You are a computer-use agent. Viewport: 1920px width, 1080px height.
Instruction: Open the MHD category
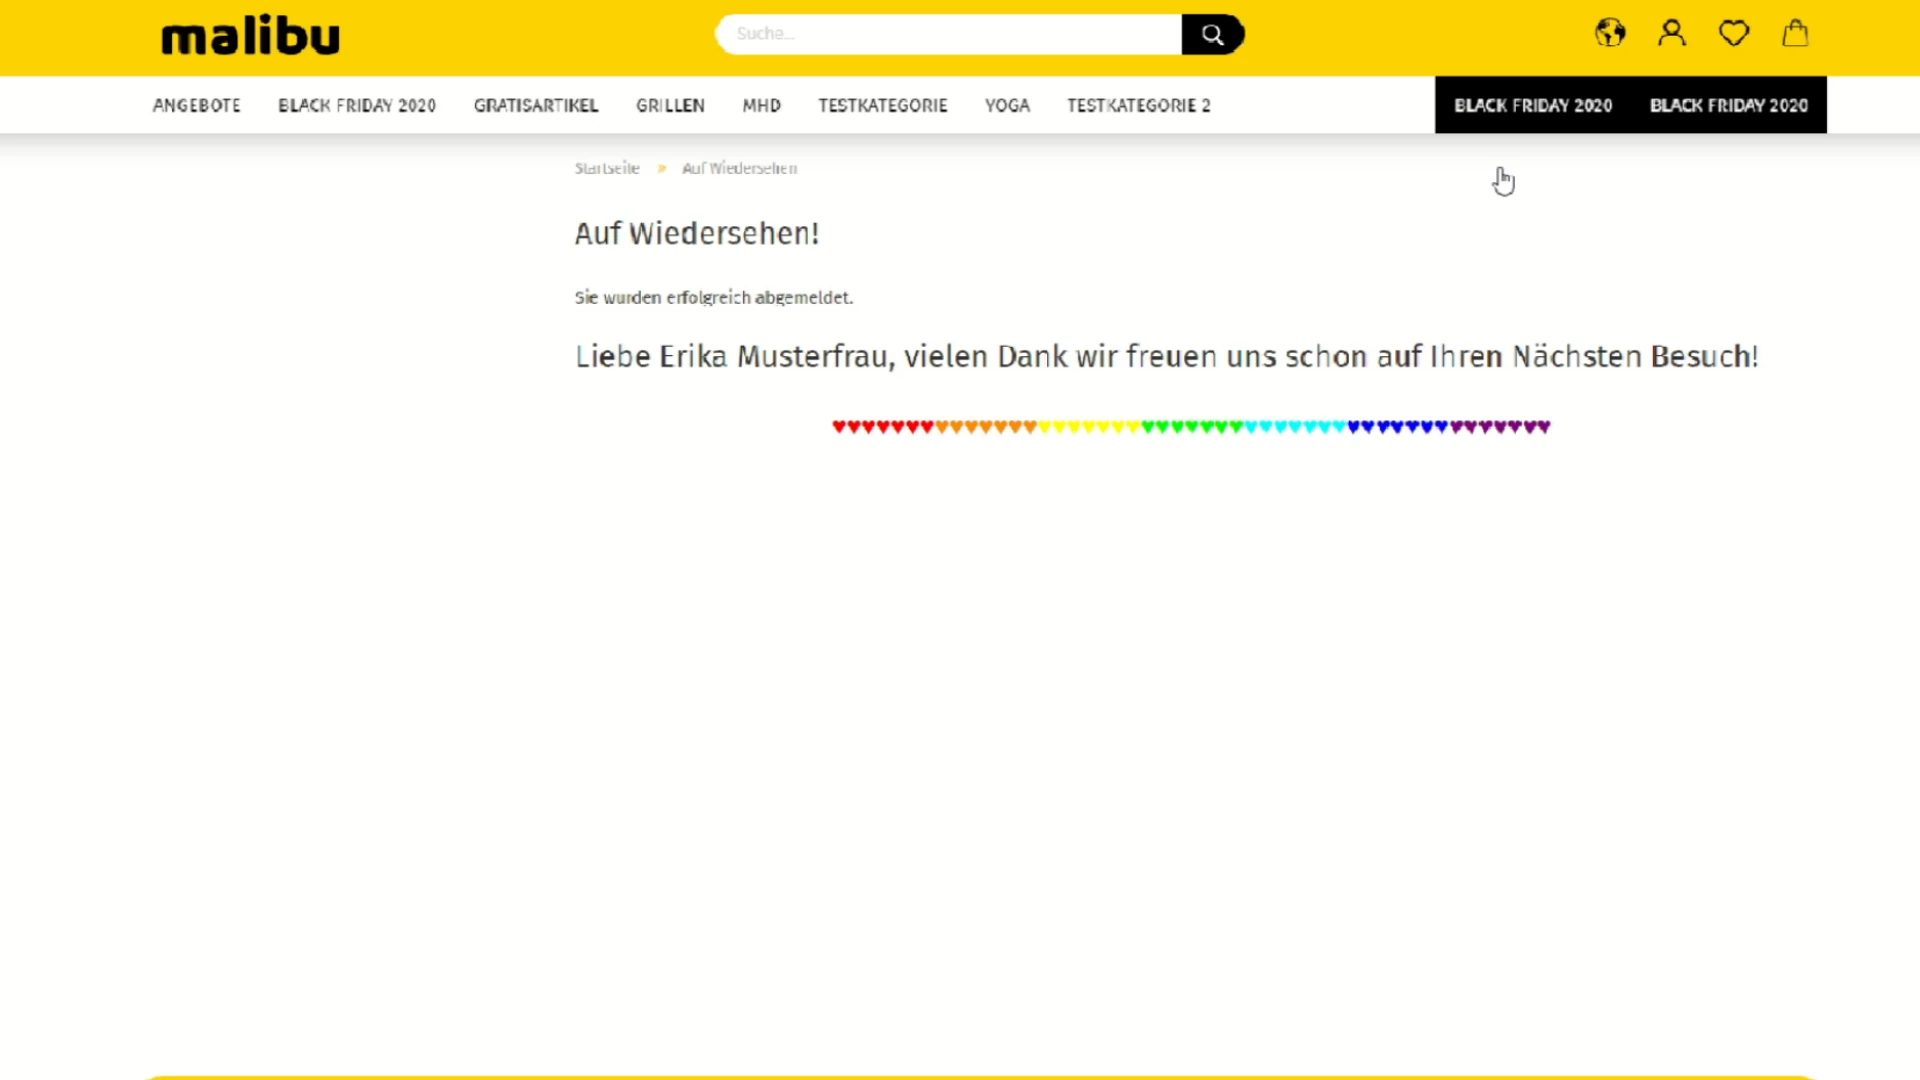pyautogui.click(x=761, y=105)
